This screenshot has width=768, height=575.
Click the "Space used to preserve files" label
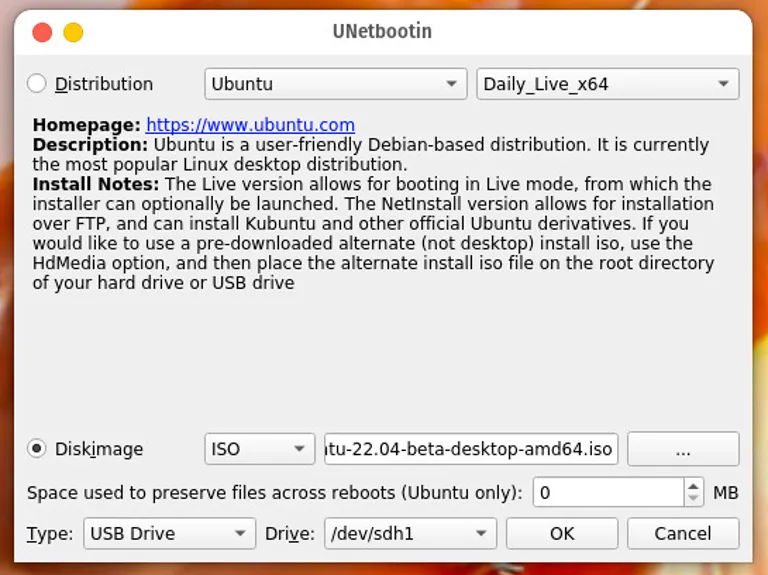click(275, 493)
